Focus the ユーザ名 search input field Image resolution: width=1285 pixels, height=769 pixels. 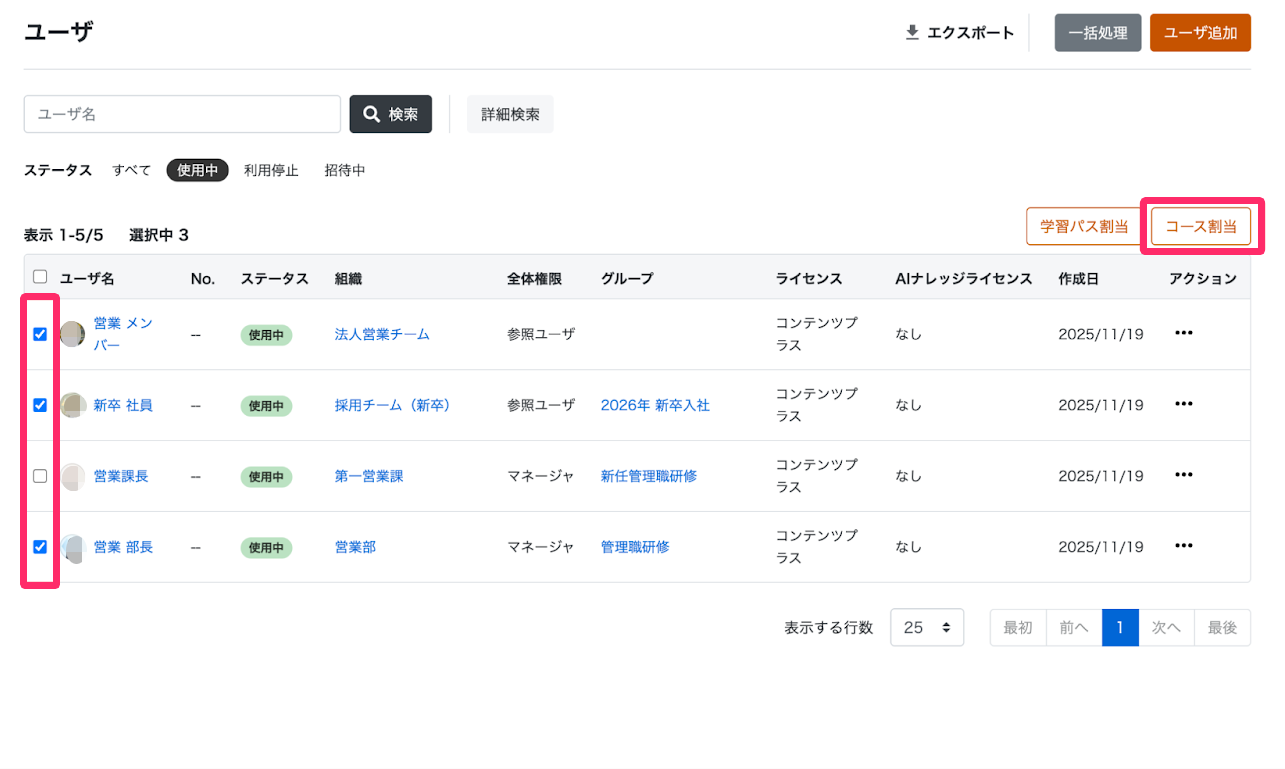click(182, 114)
